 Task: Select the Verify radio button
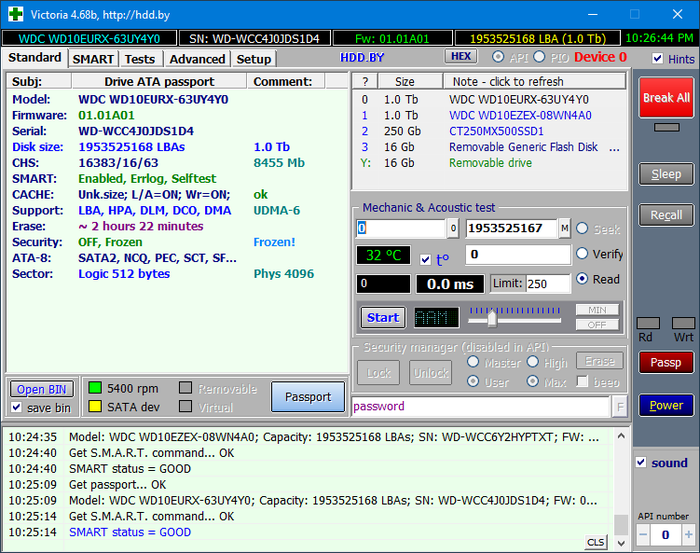point(582,254)
